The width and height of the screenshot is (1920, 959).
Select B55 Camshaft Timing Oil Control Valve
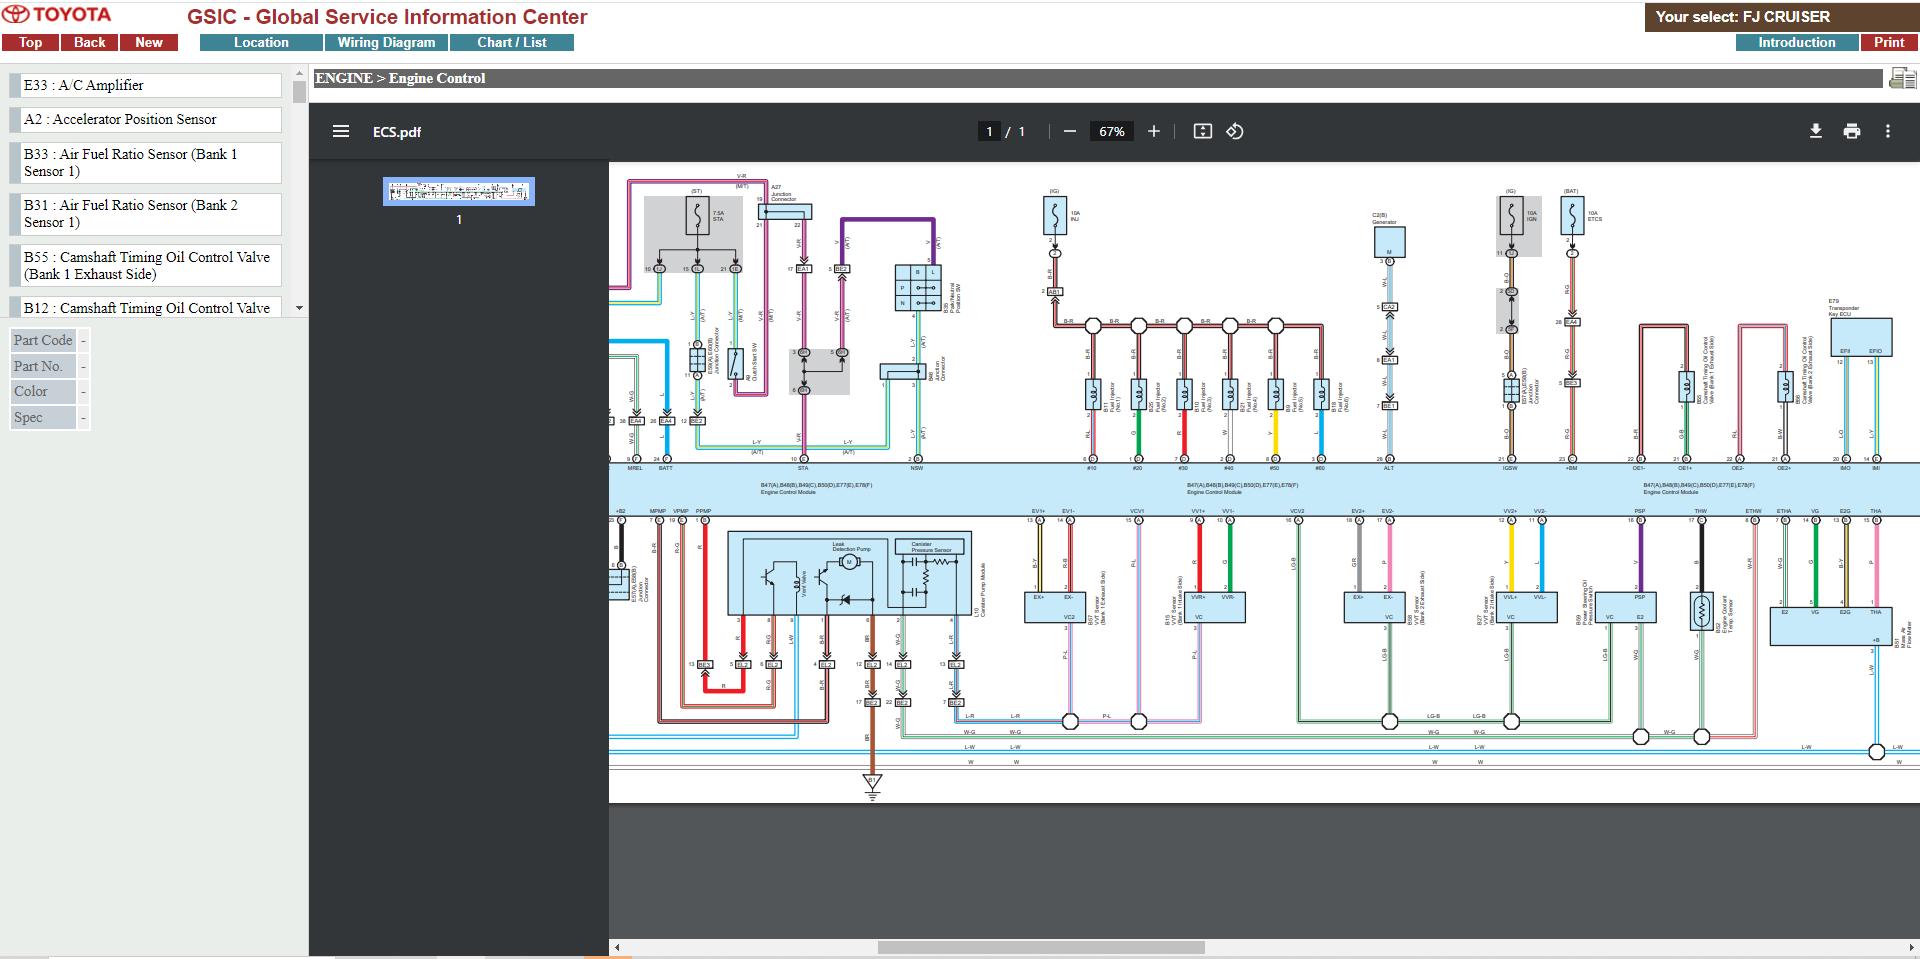click(146, 265)
